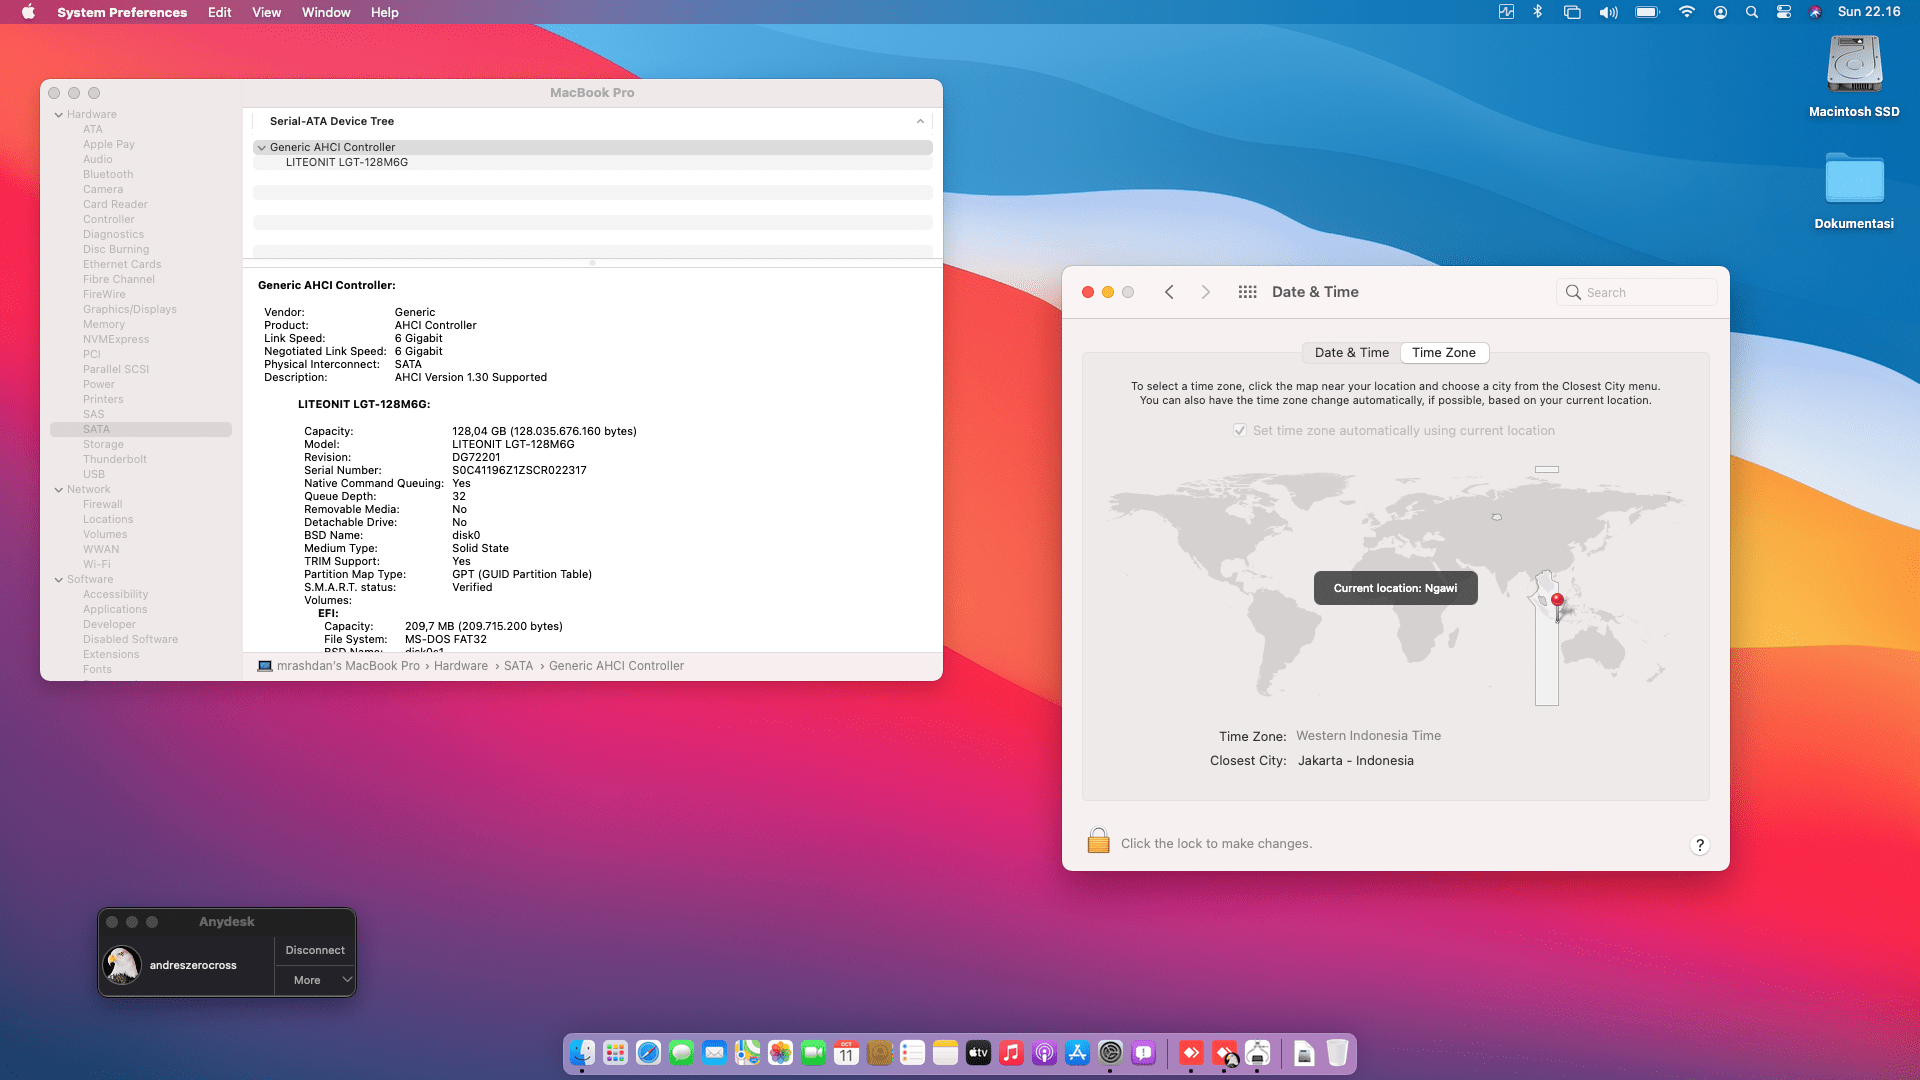Click Disconnect in the AnyDesk window
The height and width of the screenshot is (1080, 1920).
[x=314, y=950]
